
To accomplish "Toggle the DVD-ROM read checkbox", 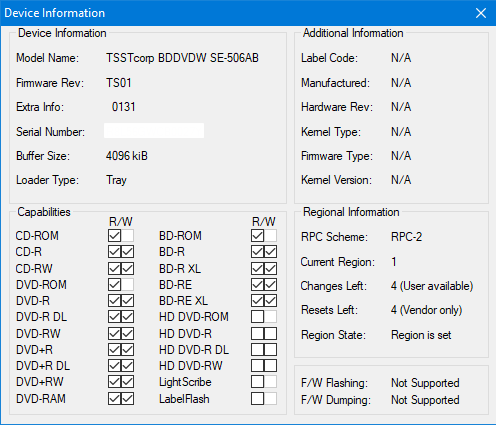I will tap(114, 285).
